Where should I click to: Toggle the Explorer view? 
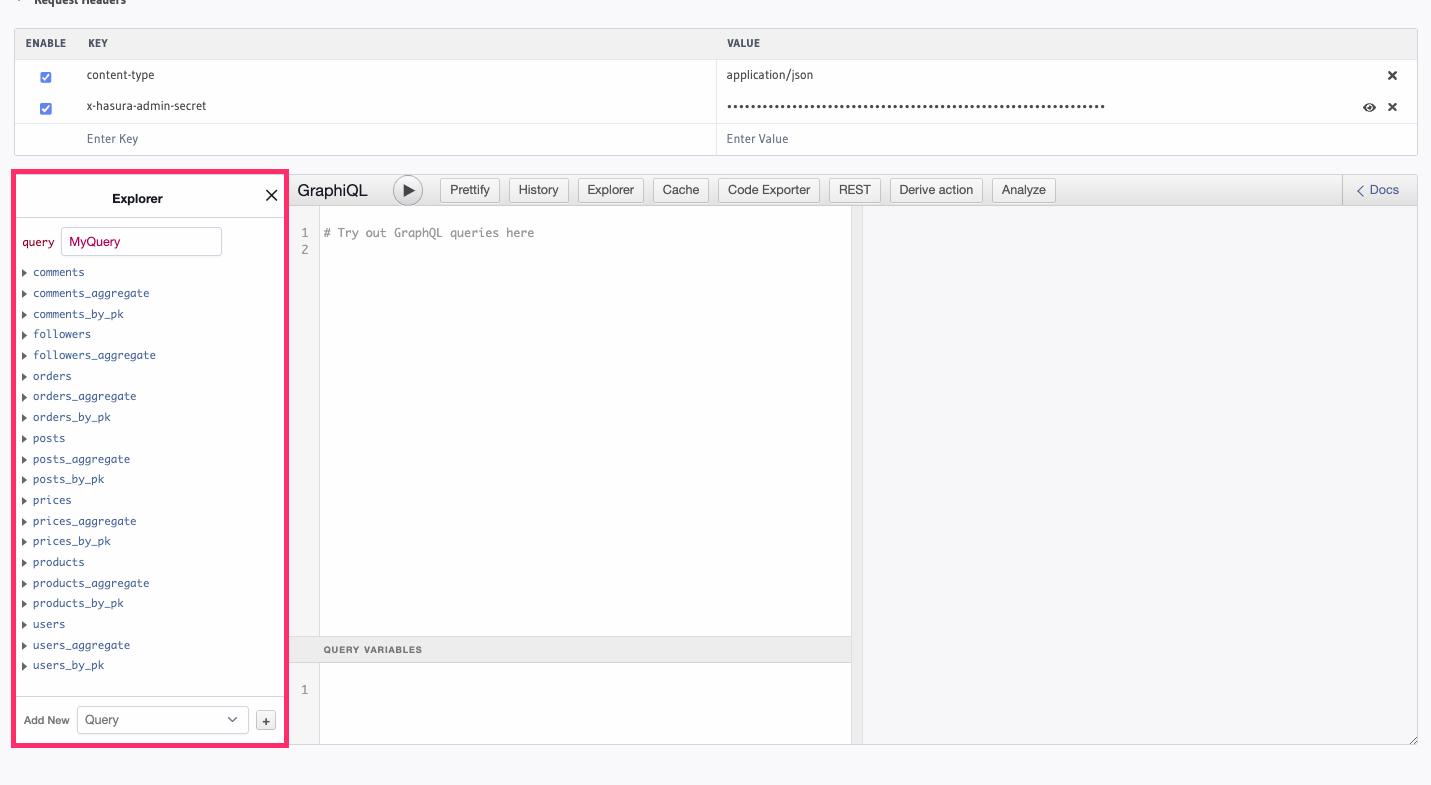pos(610,189)
